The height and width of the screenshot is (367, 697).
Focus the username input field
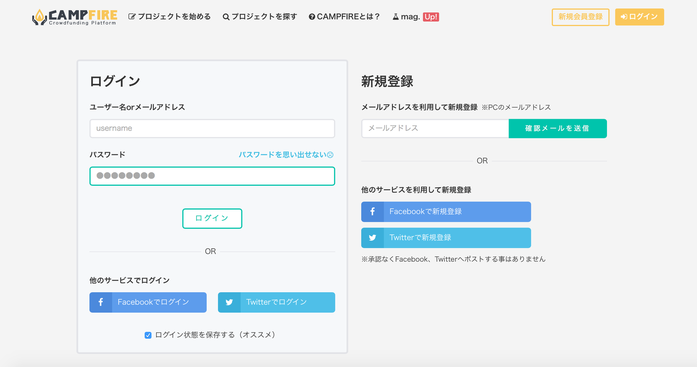(x=212, y=128)
